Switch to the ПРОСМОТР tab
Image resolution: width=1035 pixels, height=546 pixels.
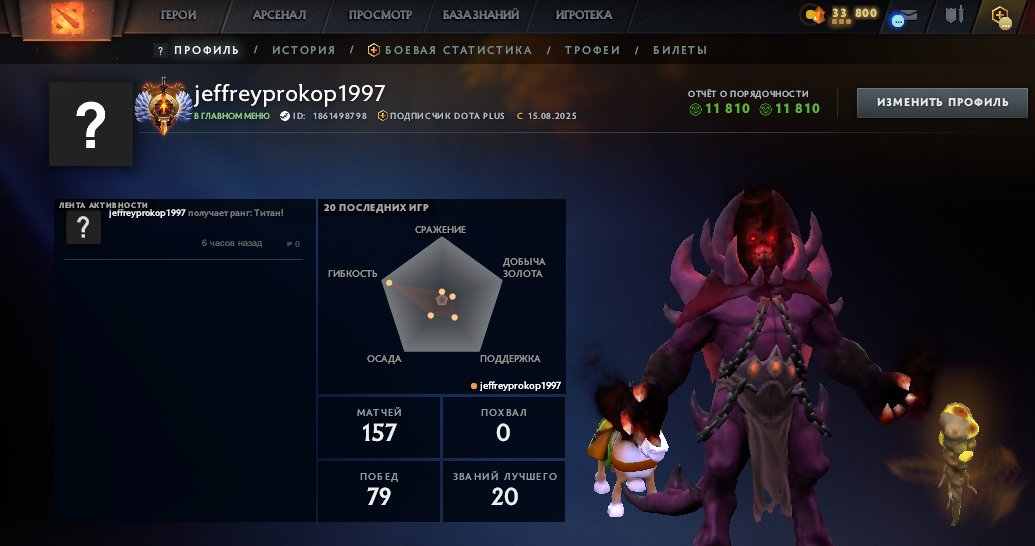coord(380,15)
